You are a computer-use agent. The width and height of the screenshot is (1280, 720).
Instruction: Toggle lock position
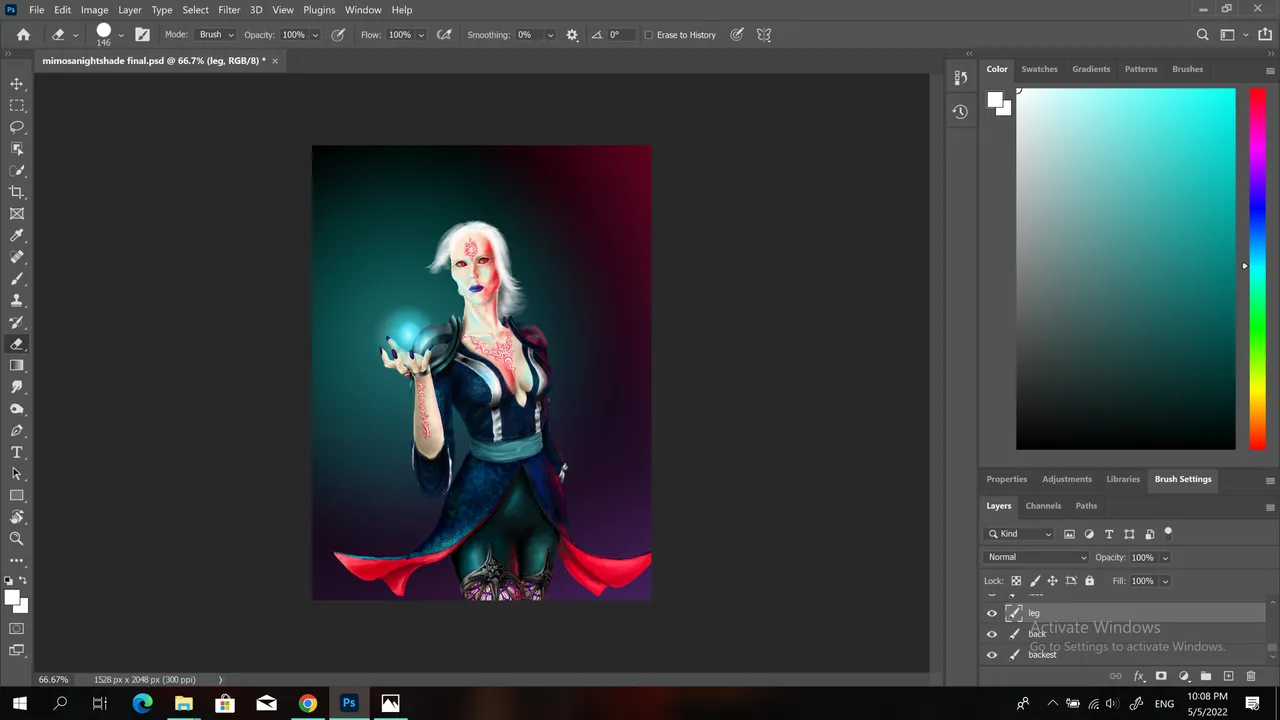coord(1052,581)
